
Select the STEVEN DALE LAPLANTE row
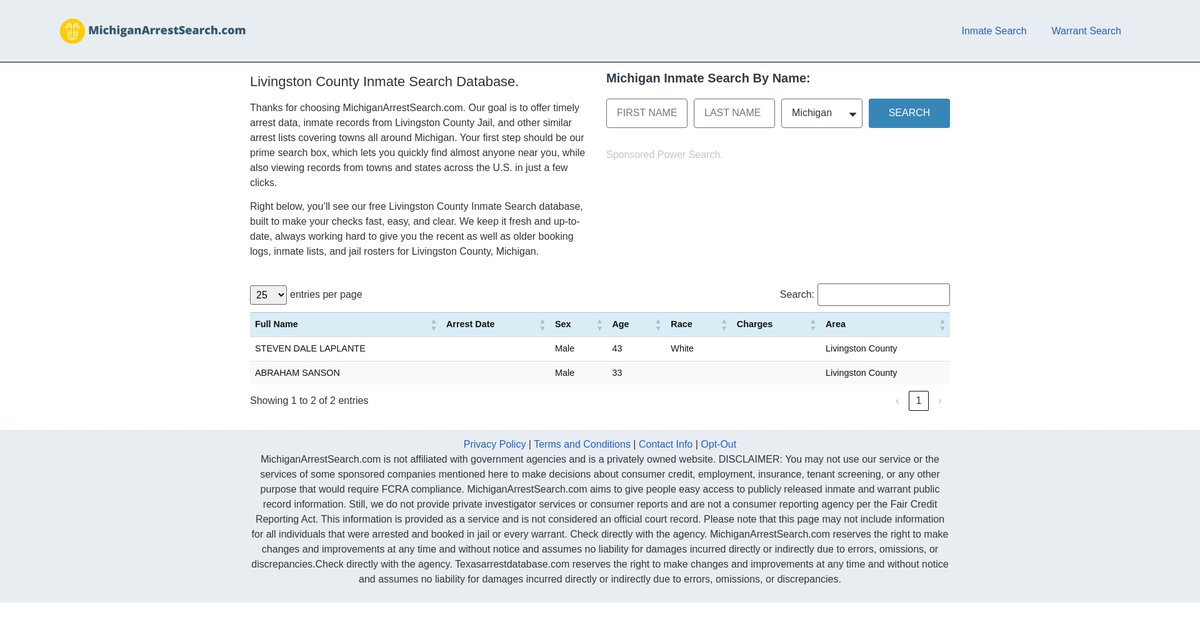(310, 349)
